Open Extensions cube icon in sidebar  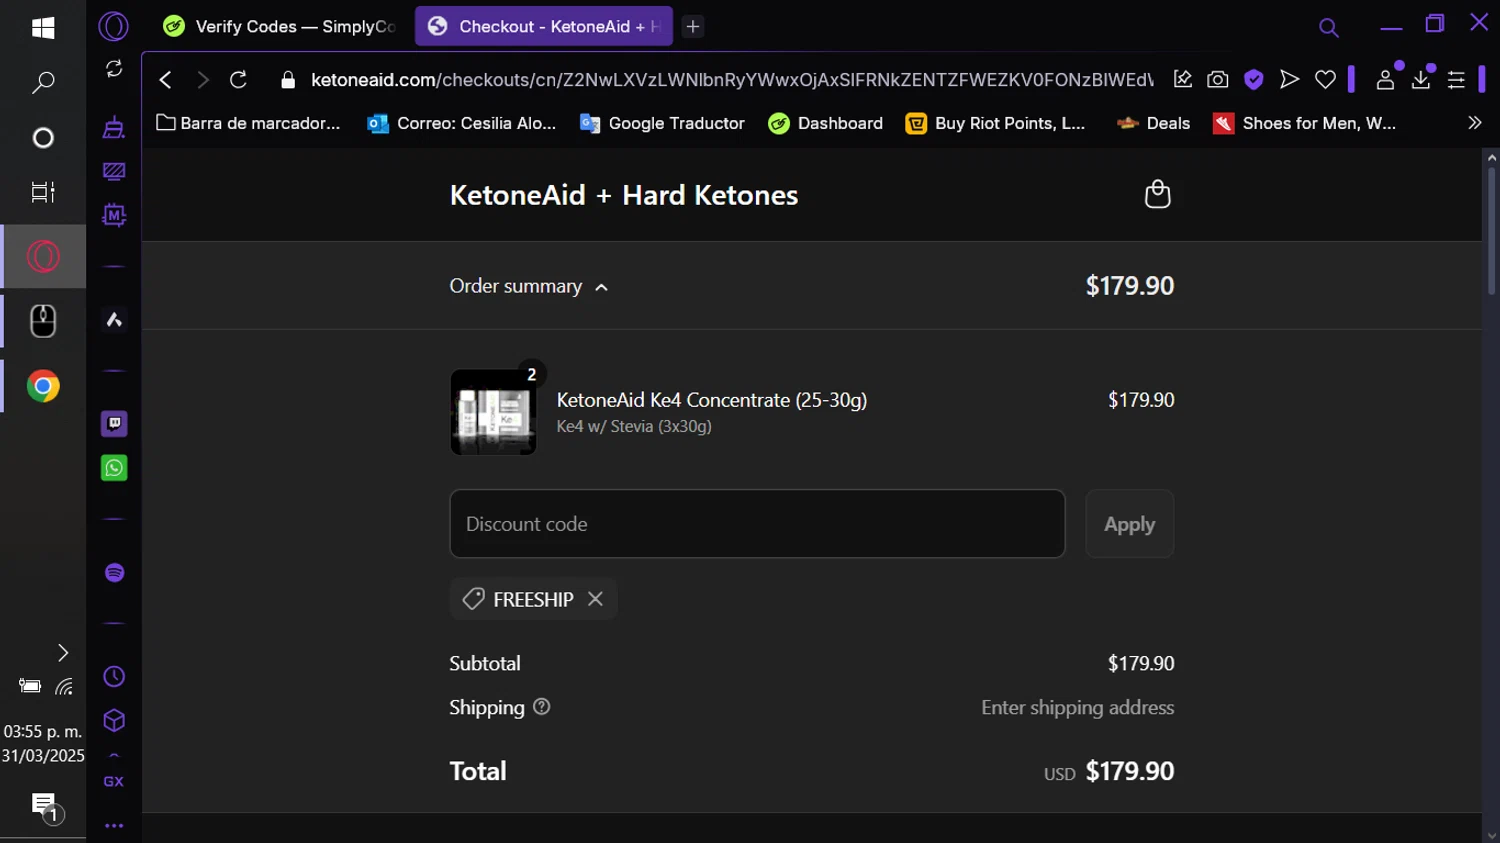[114, 721]
